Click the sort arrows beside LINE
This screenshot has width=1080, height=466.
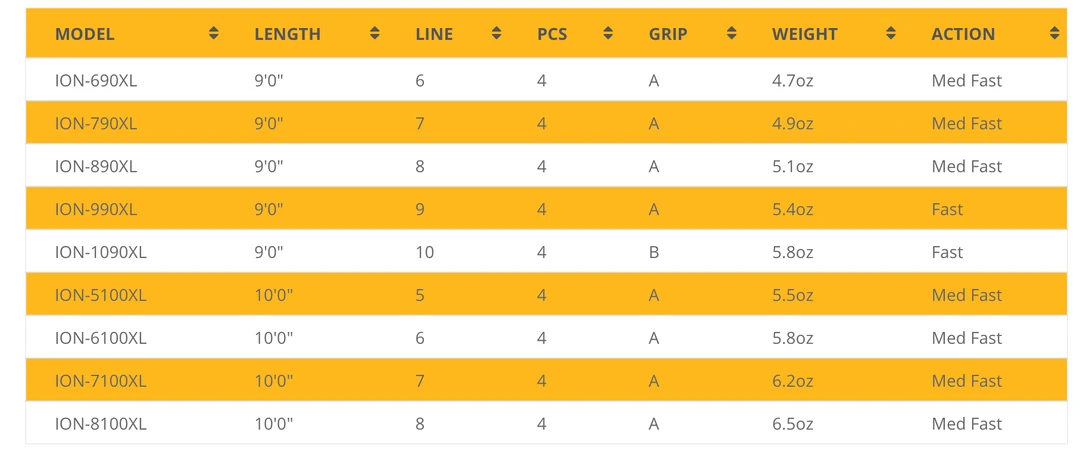pos(496,34)
